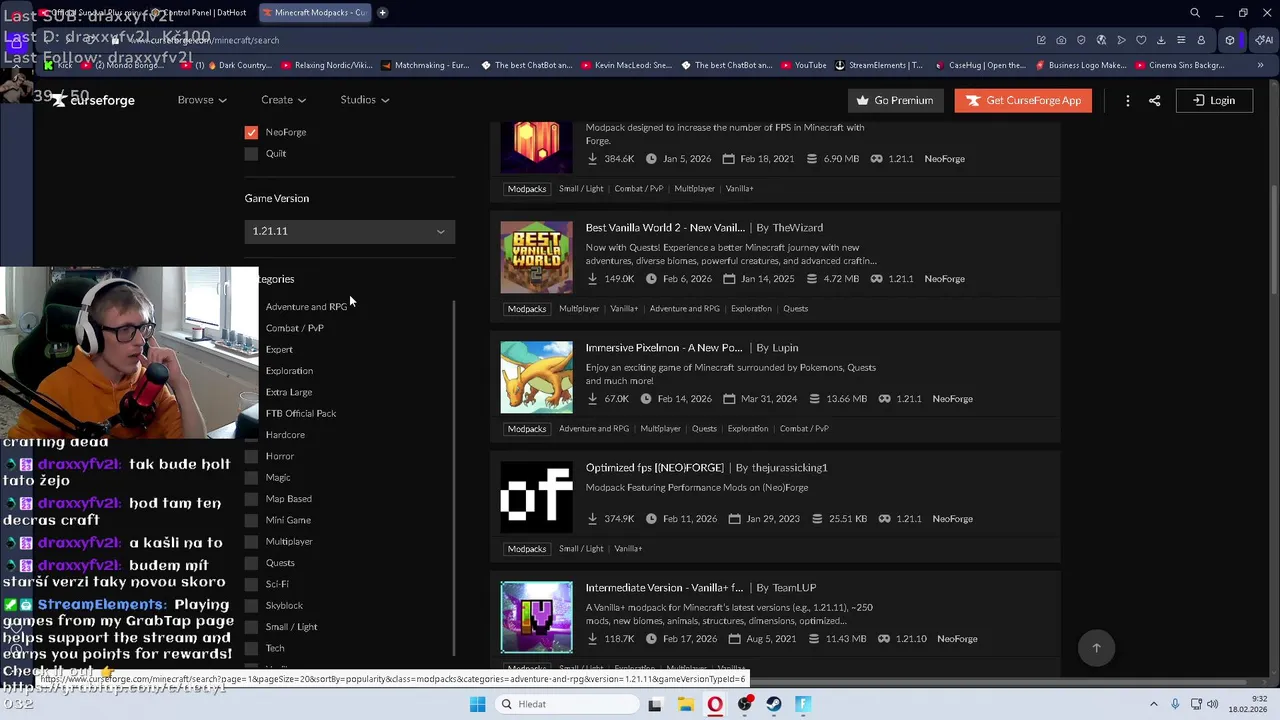Check the Multiplayer category checkbox
The width and height of the screenshot is (1280, 720).
(x=251, y=541)
